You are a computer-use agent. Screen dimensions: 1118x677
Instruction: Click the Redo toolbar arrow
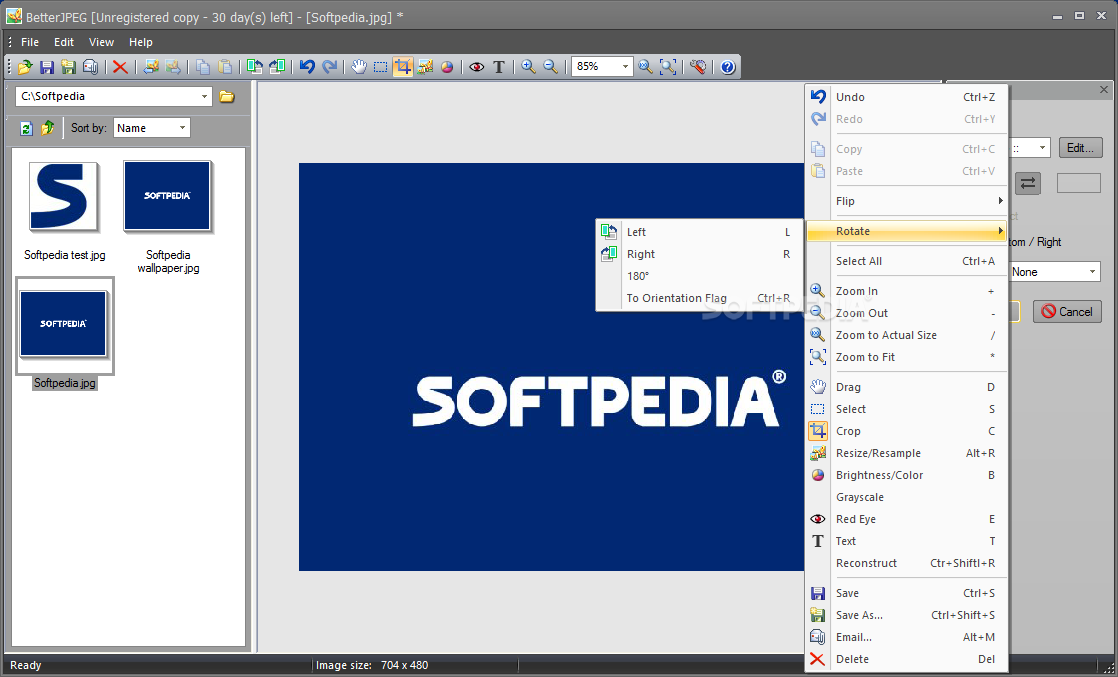tap(329, 67)
